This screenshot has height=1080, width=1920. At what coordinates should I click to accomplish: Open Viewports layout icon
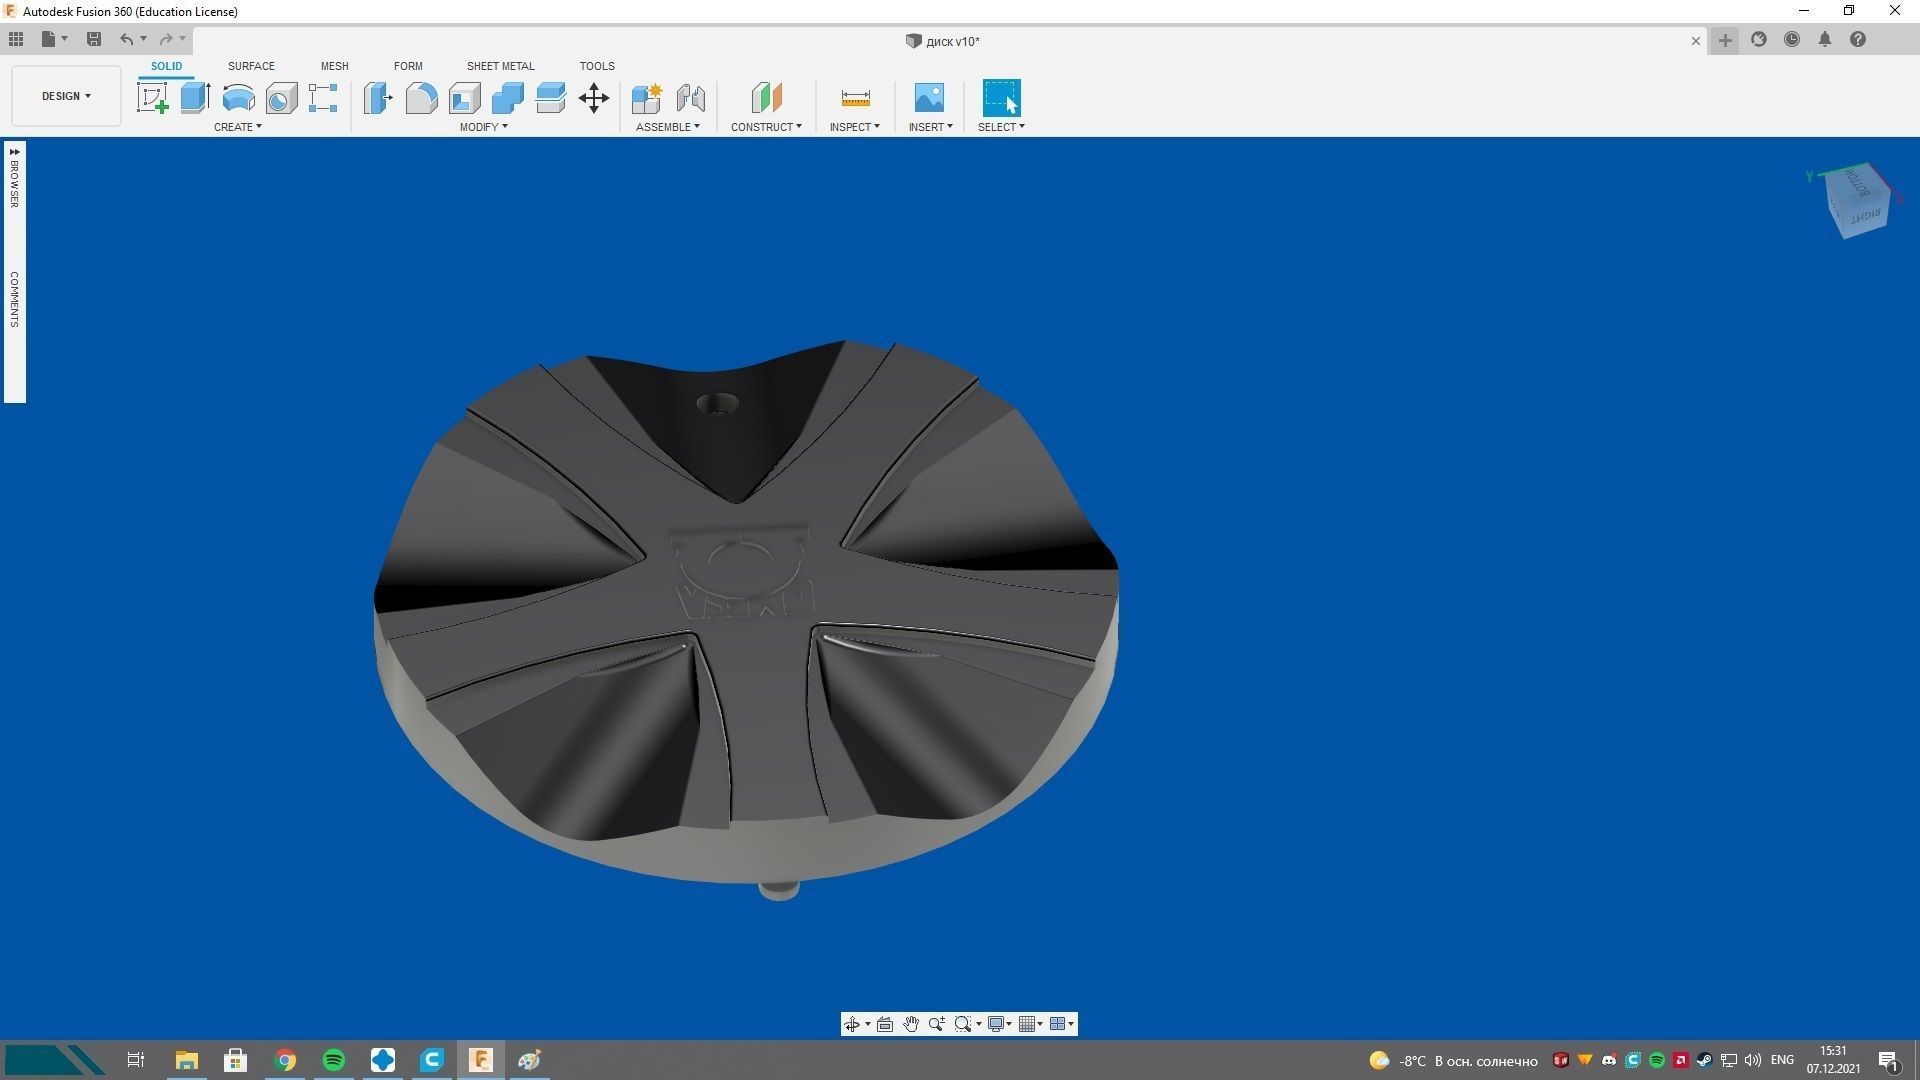click(x=1057, y=1024)
